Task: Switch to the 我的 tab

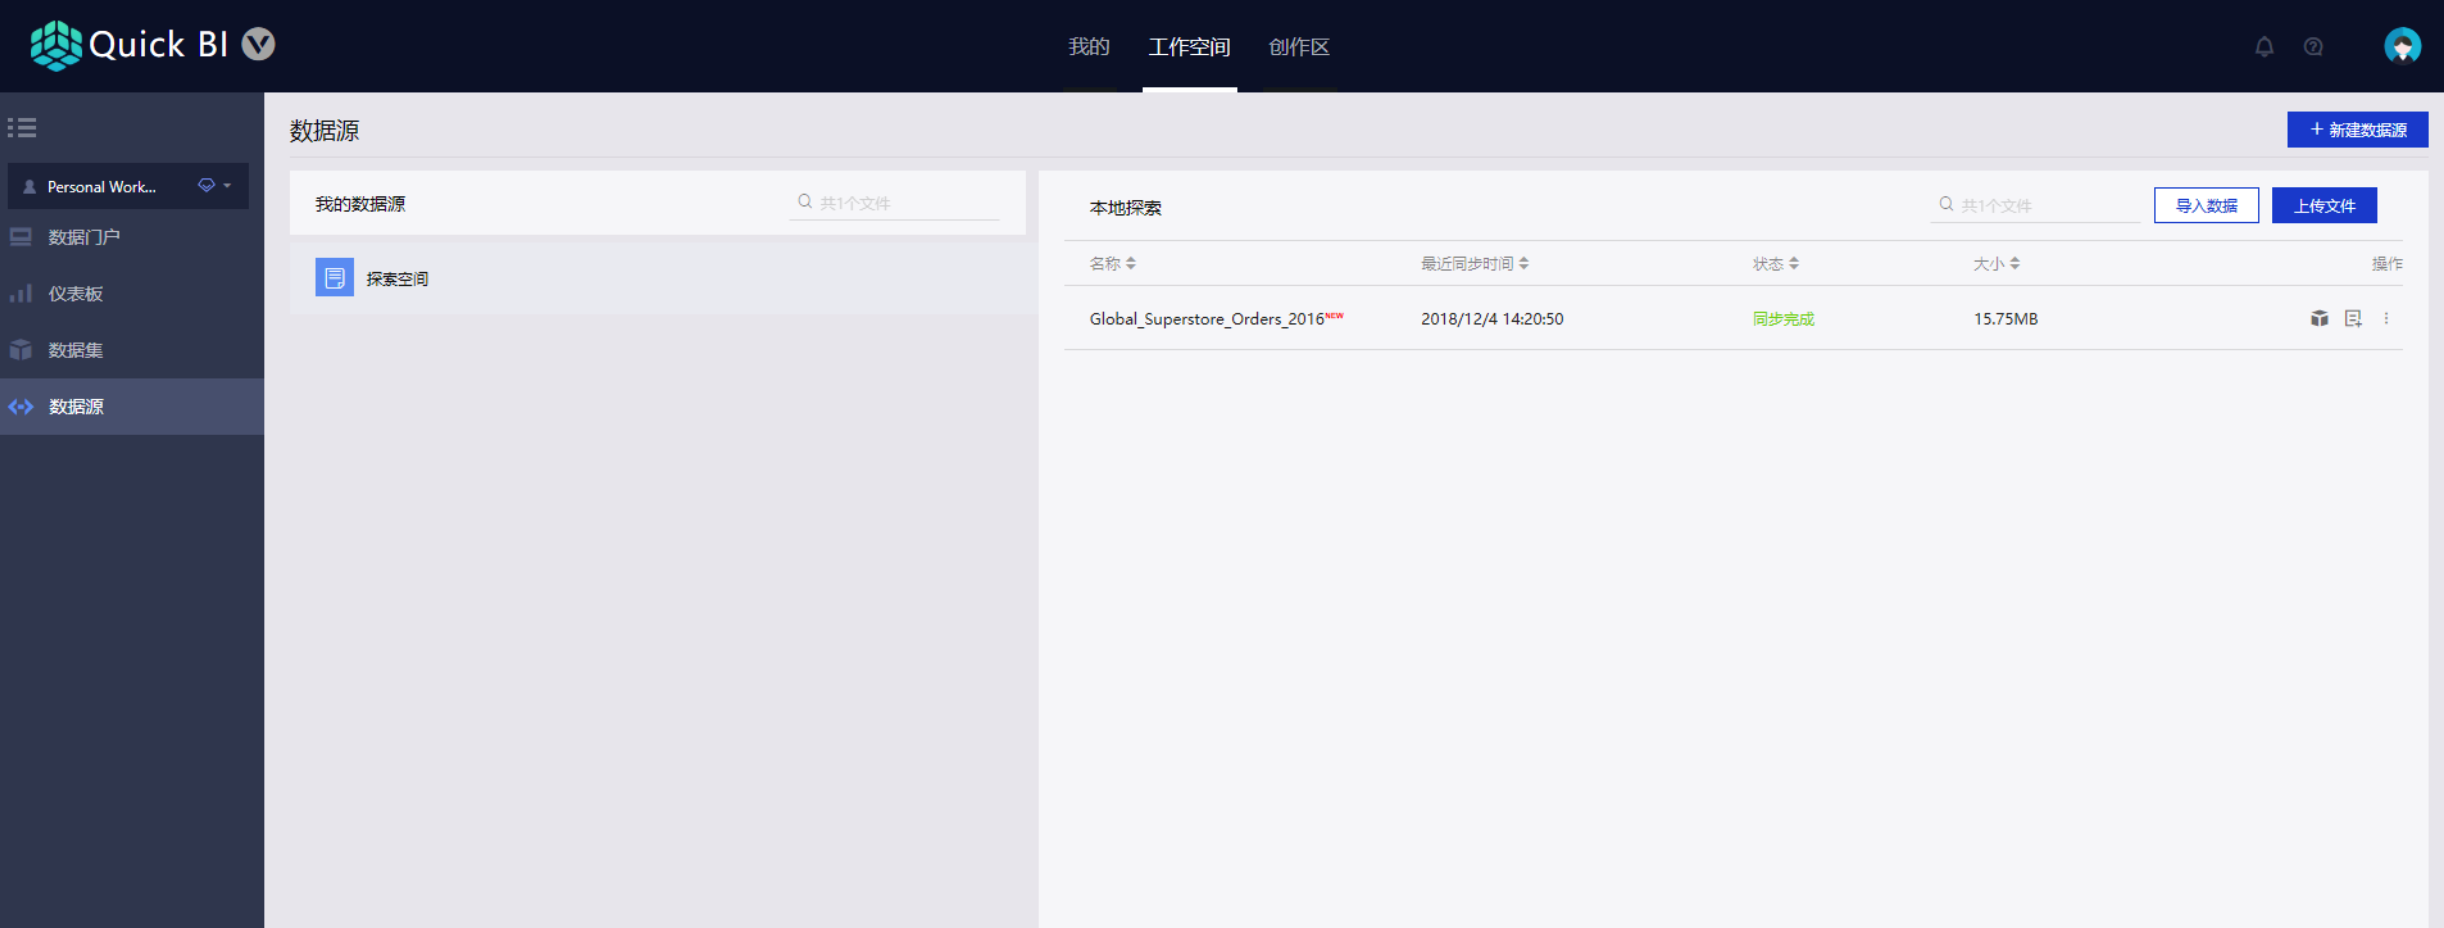Action: [x=1089, y=47]
